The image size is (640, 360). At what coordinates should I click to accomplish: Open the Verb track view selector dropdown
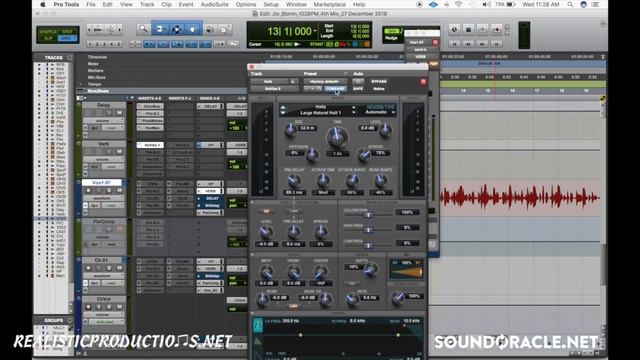103,159
